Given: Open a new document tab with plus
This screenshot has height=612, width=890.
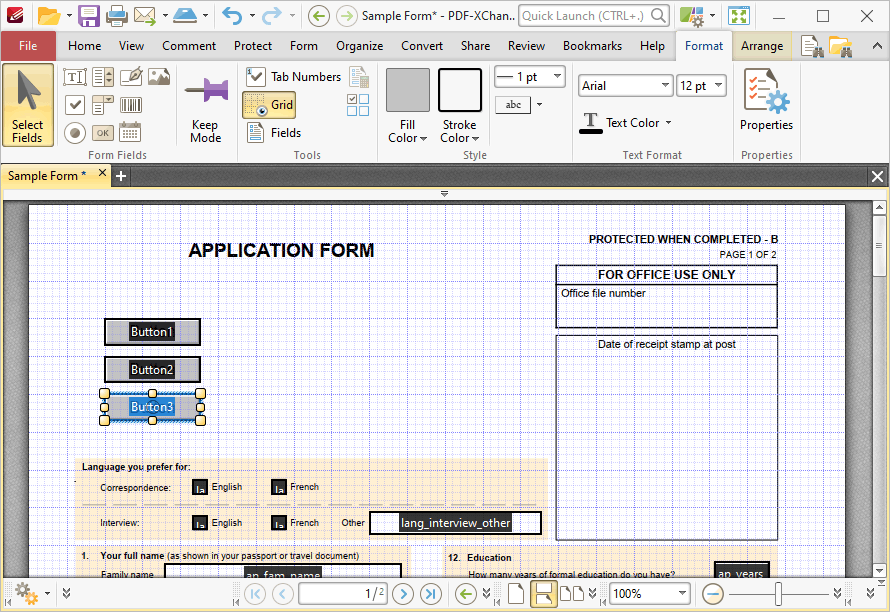Looking at the screenshot, I should [121, 177].
